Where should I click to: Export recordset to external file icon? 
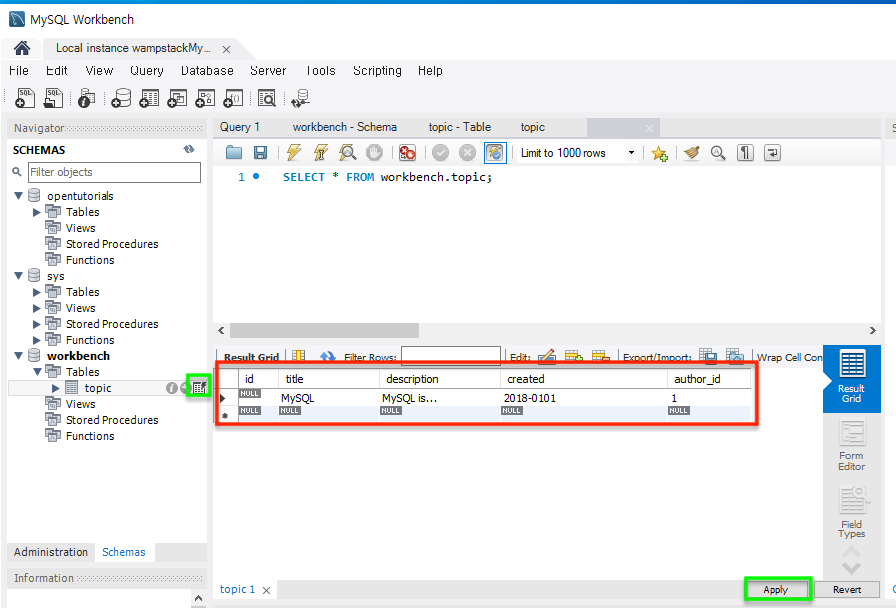click(x=708, y=356)
